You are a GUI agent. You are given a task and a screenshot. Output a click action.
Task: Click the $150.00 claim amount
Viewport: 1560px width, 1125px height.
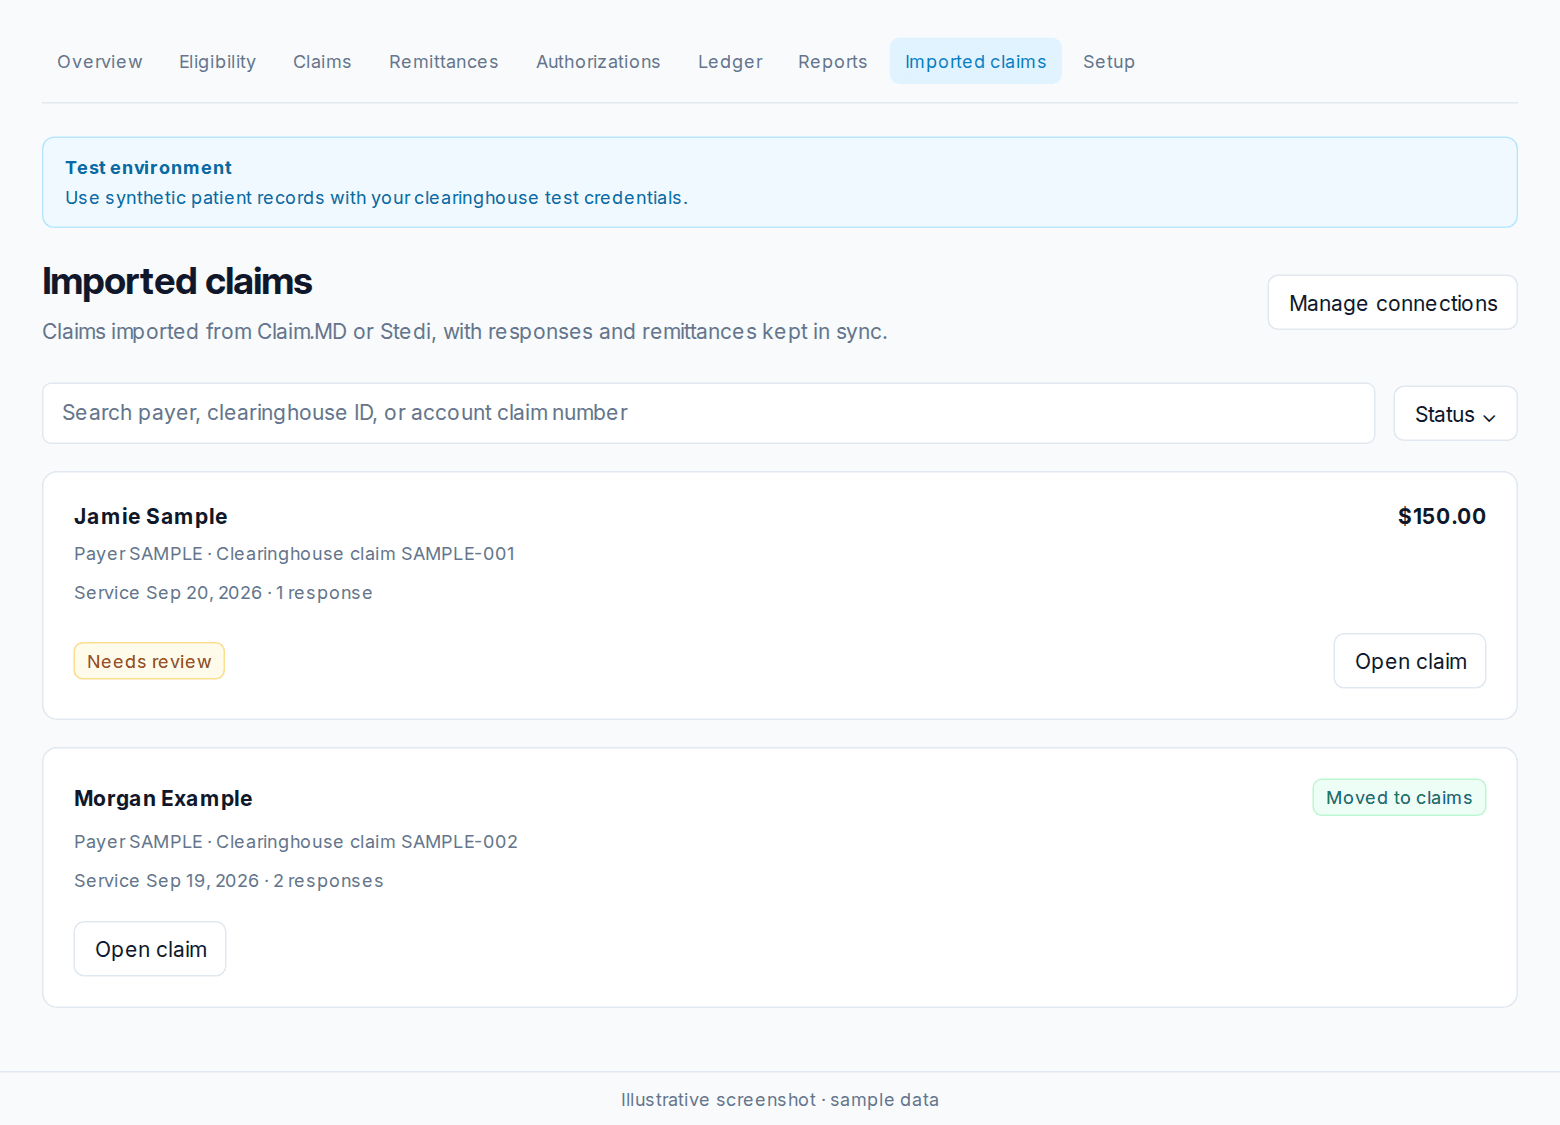tap(1442, 517)
